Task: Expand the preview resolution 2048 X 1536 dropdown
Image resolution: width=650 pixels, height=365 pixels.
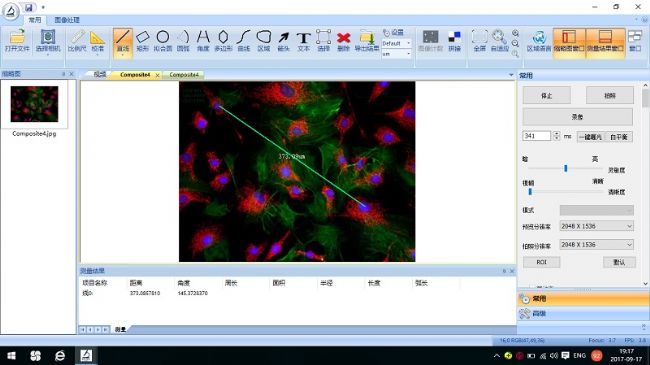Action: (597, 226)
